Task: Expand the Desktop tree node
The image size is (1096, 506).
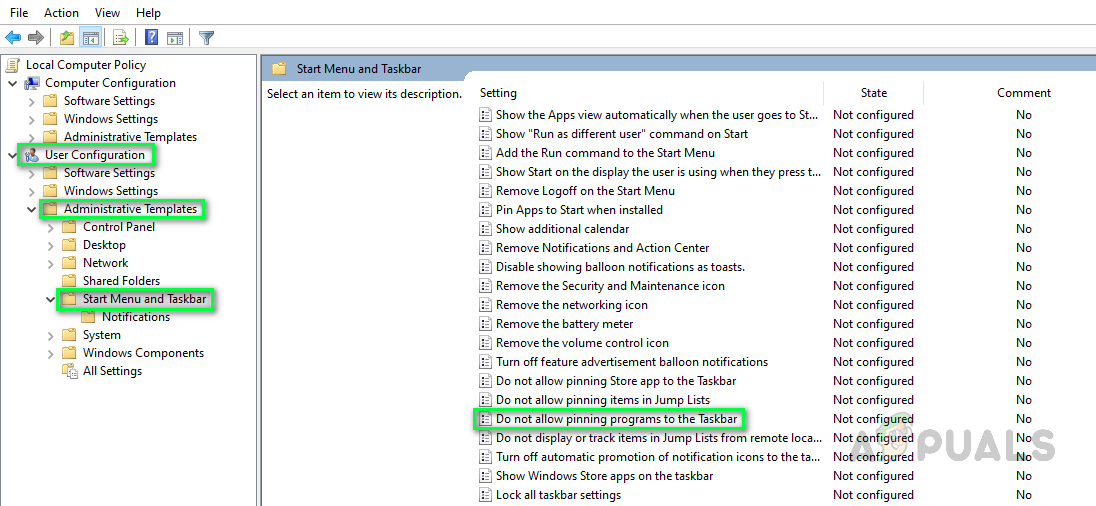Action: [x=50, y=245]
